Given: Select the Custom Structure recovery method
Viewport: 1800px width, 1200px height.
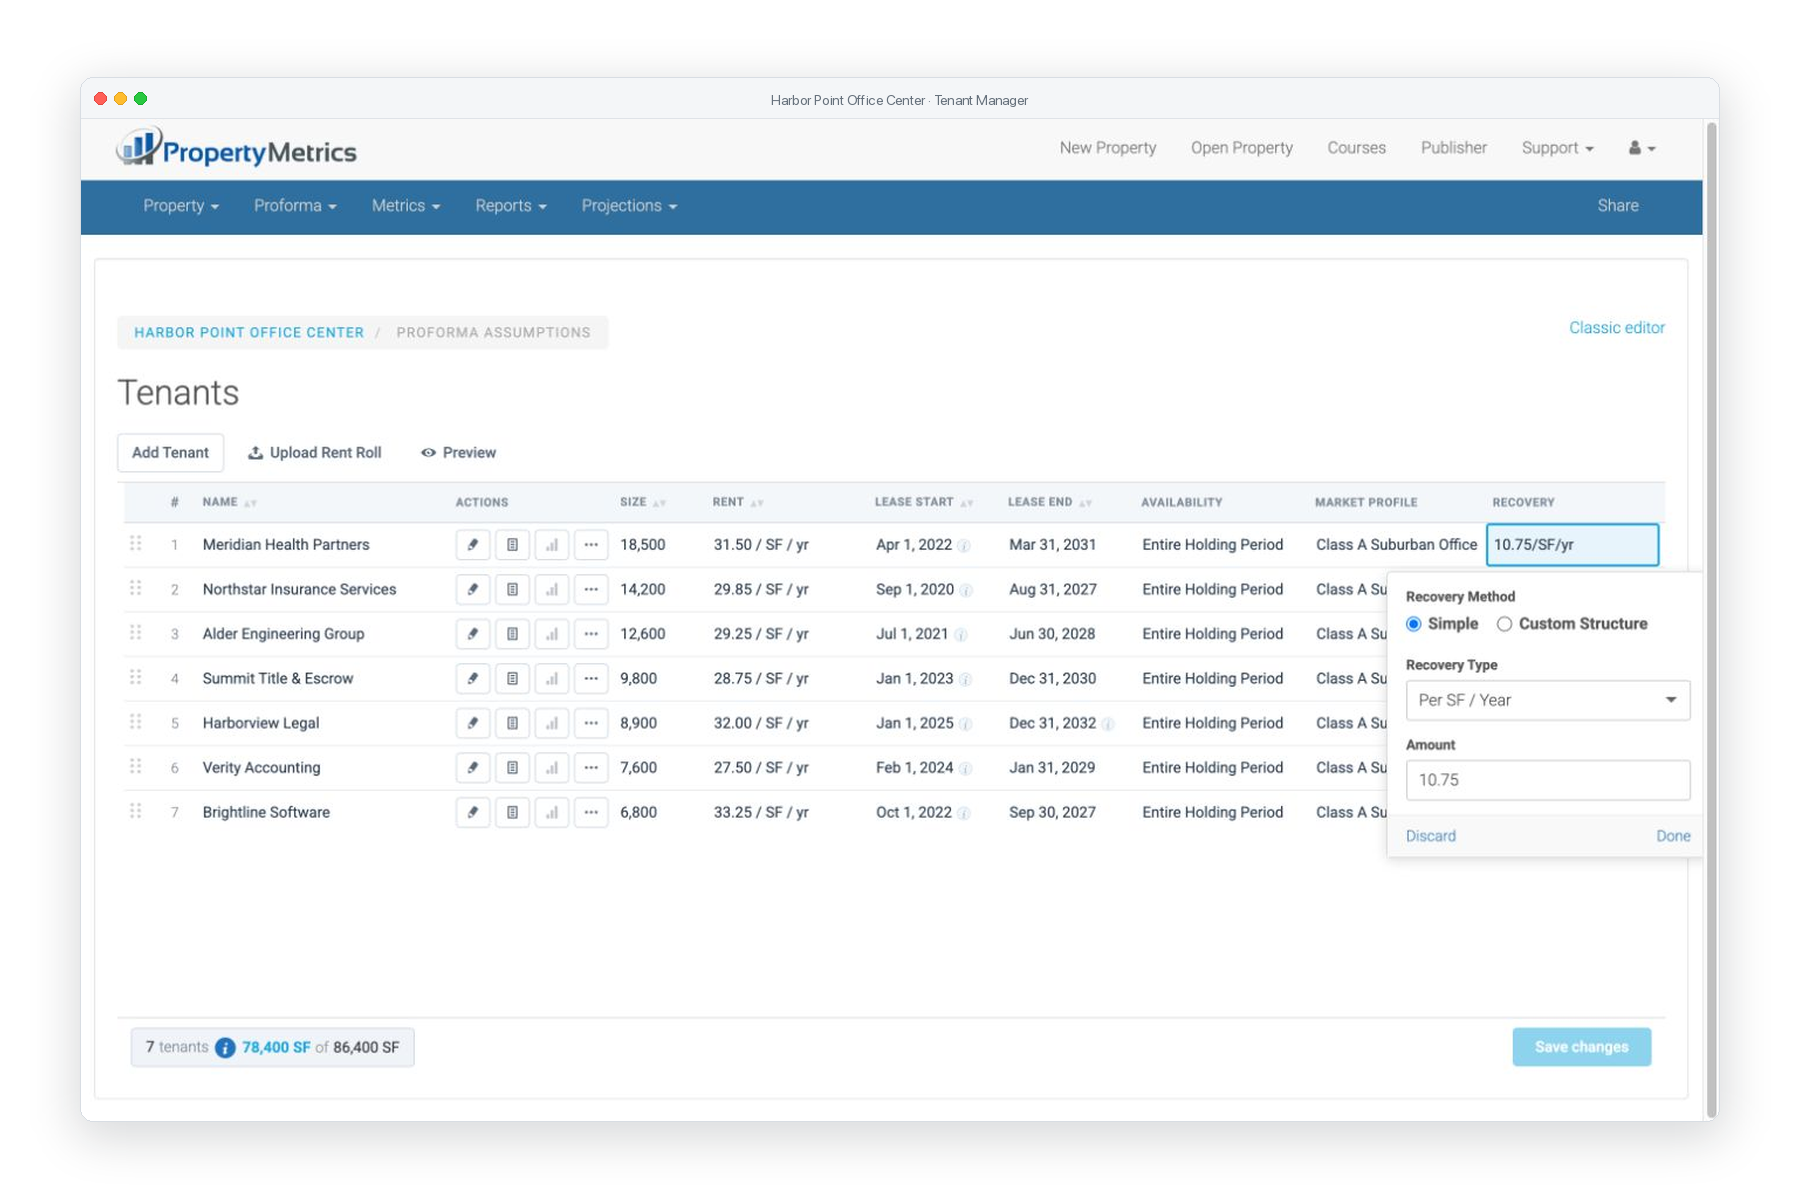Looking at the screenshot, I should [x=1504, y=624].
